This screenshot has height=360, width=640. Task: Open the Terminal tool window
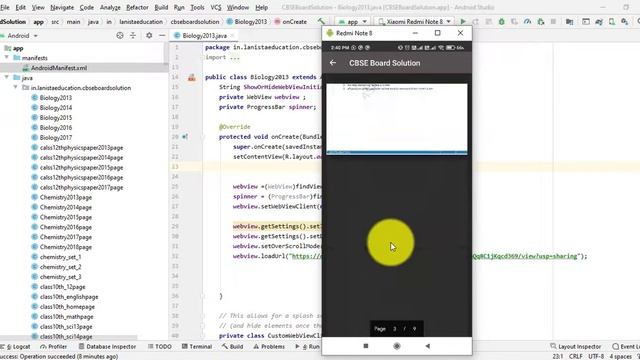click(x=196, y=347)
